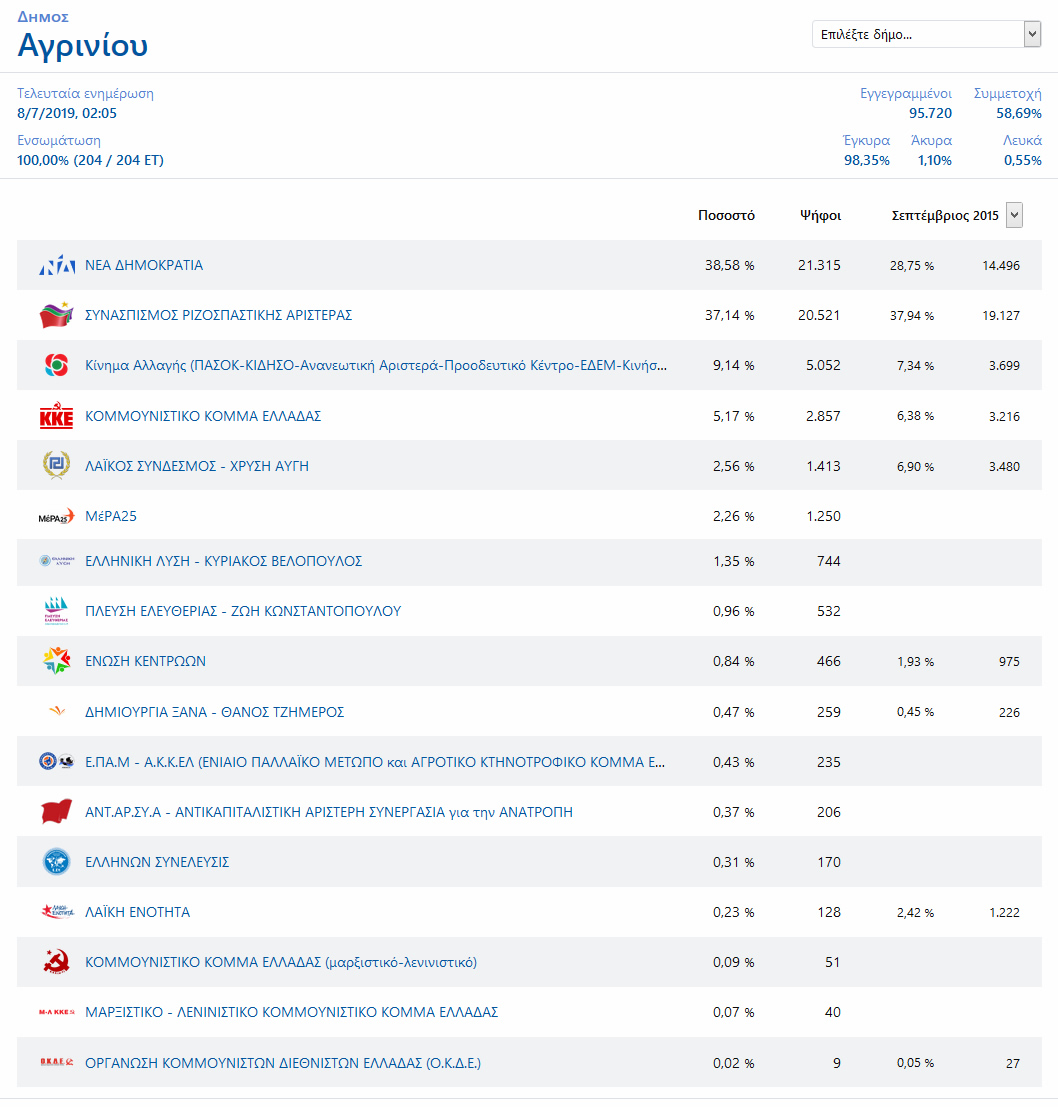Click the Ο.Κ.Δ.Ε. party logo
The height and width of the screenshot is (1107, 1058).
pos(56,1063)
